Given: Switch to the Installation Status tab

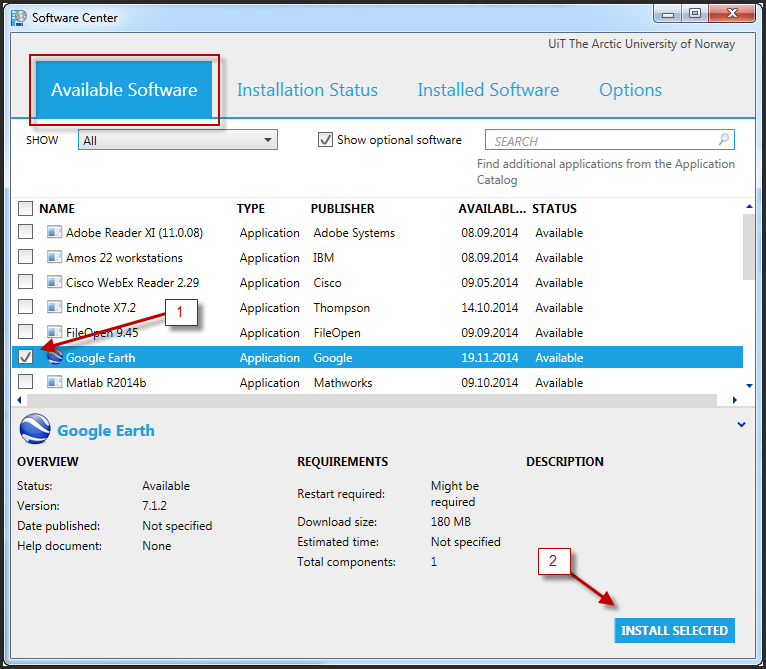Looking at the screenshot, I should [307, 90].
